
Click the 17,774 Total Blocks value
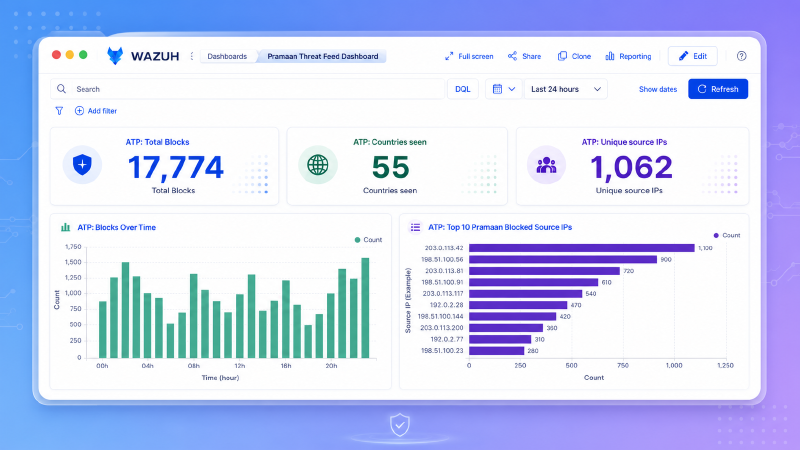[x=176, y=167]
